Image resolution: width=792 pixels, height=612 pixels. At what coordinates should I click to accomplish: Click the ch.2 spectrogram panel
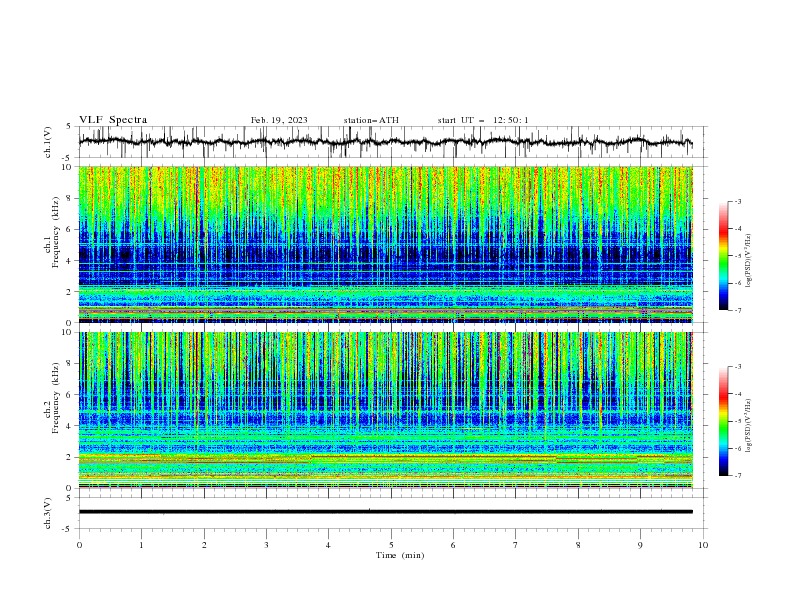385,410
